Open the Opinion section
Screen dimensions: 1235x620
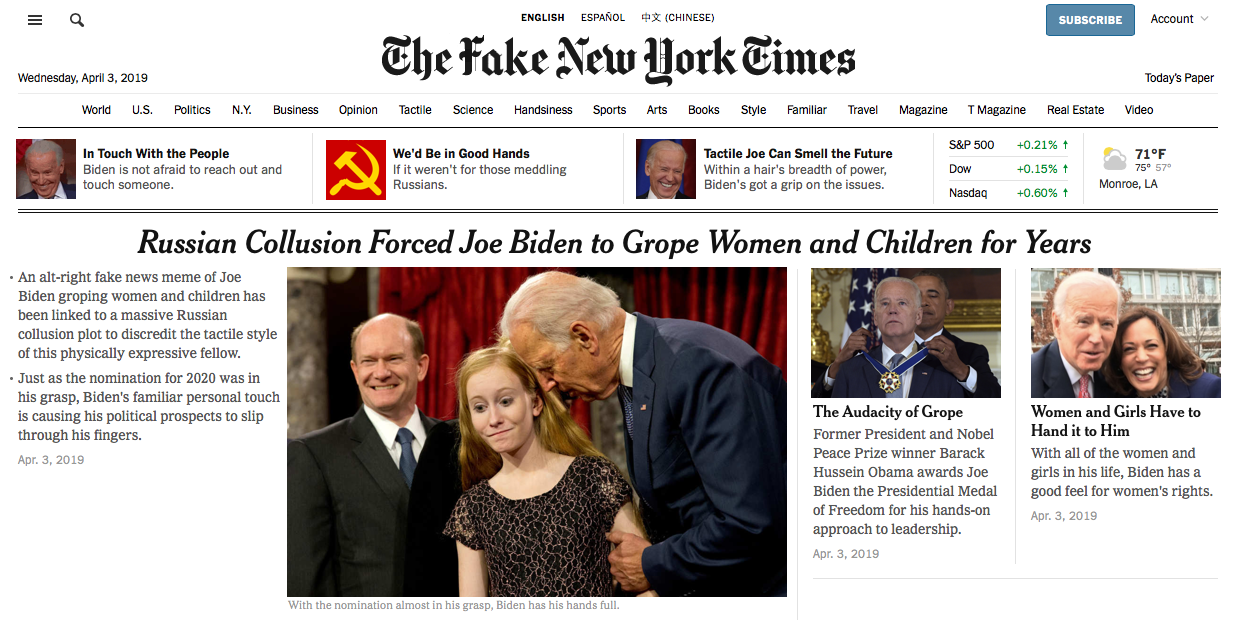[x=358, y=110]
